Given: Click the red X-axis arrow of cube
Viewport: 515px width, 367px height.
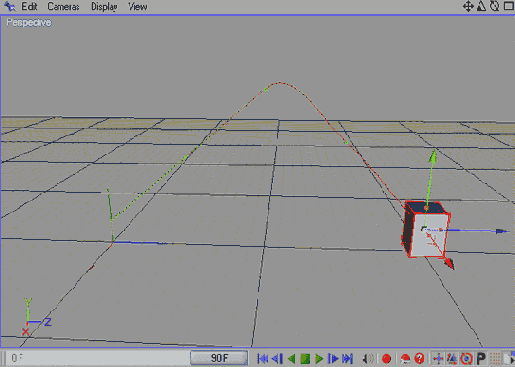Looking at the screenshot, I should 449,263.
